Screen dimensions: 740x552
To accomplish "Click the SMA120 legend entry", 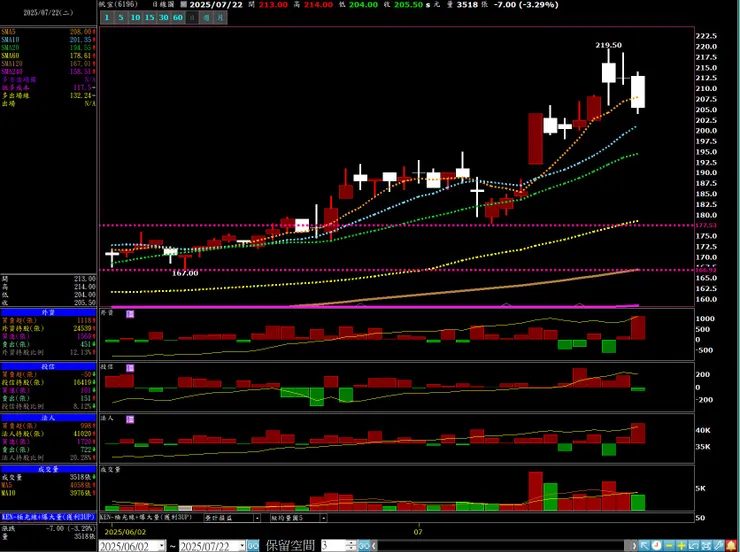I will coord(48,64).
